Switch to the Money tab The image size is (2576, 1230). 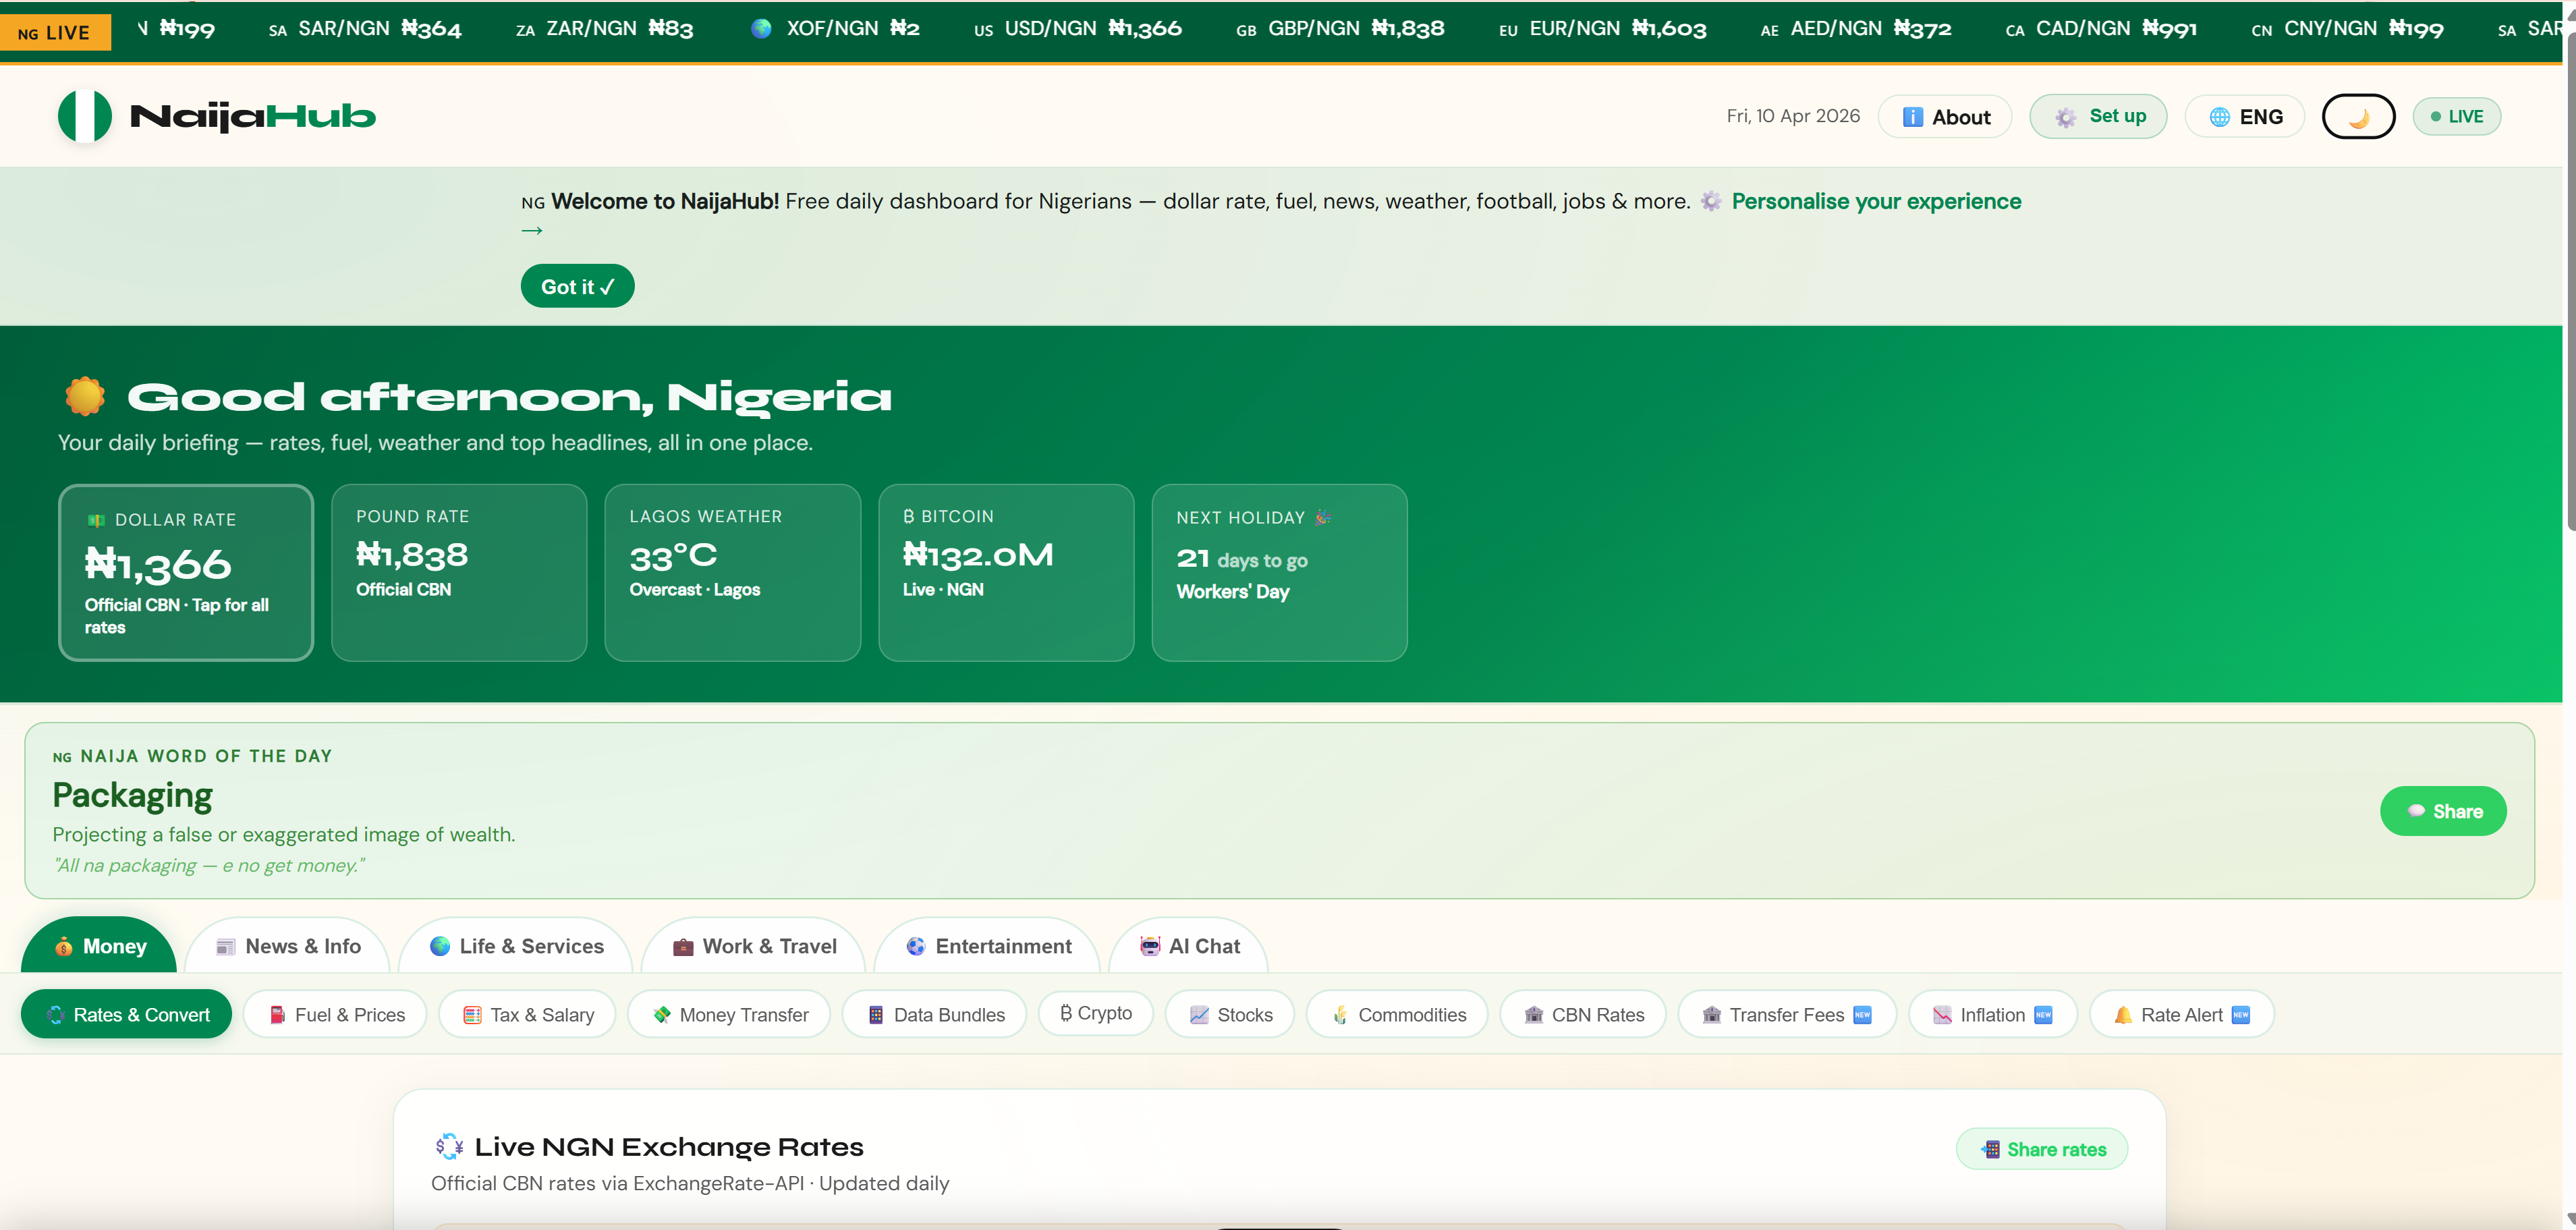[x=99, y=946]
